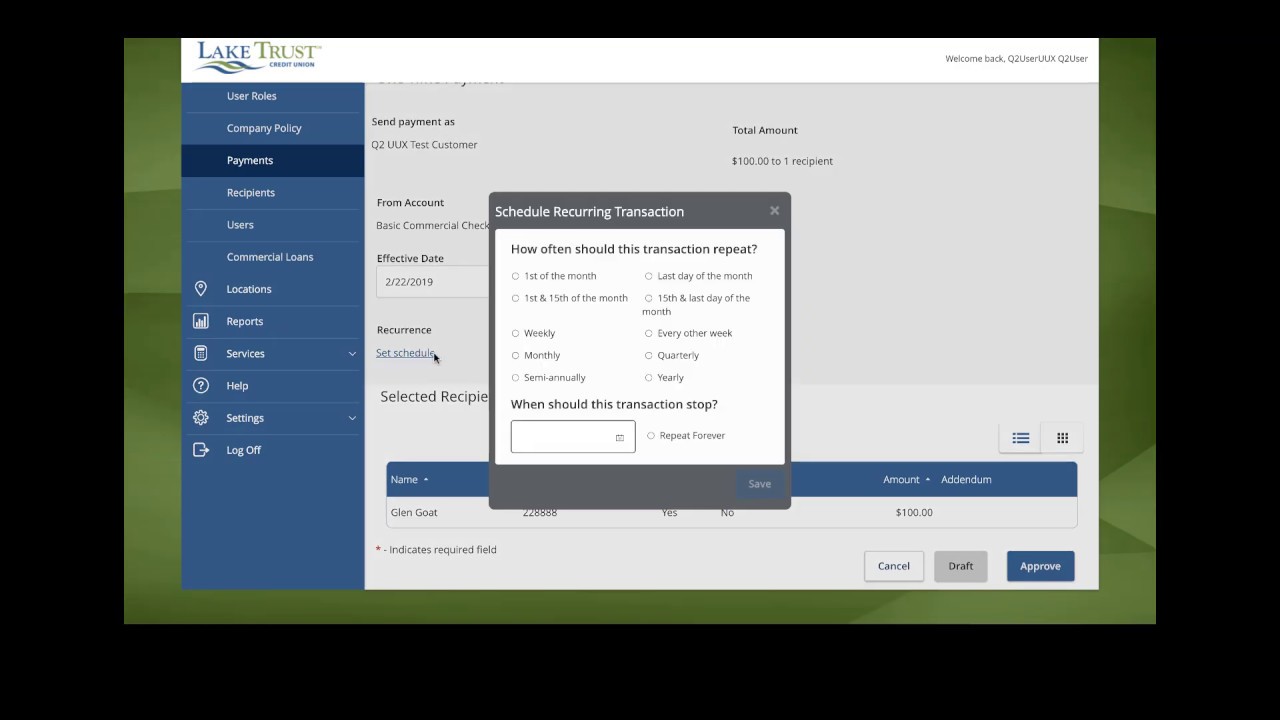This screenshot has width=1280, height=720.
Task: Click the Reports chart icon
Action: pyautogui.click(x=201, y=321)
